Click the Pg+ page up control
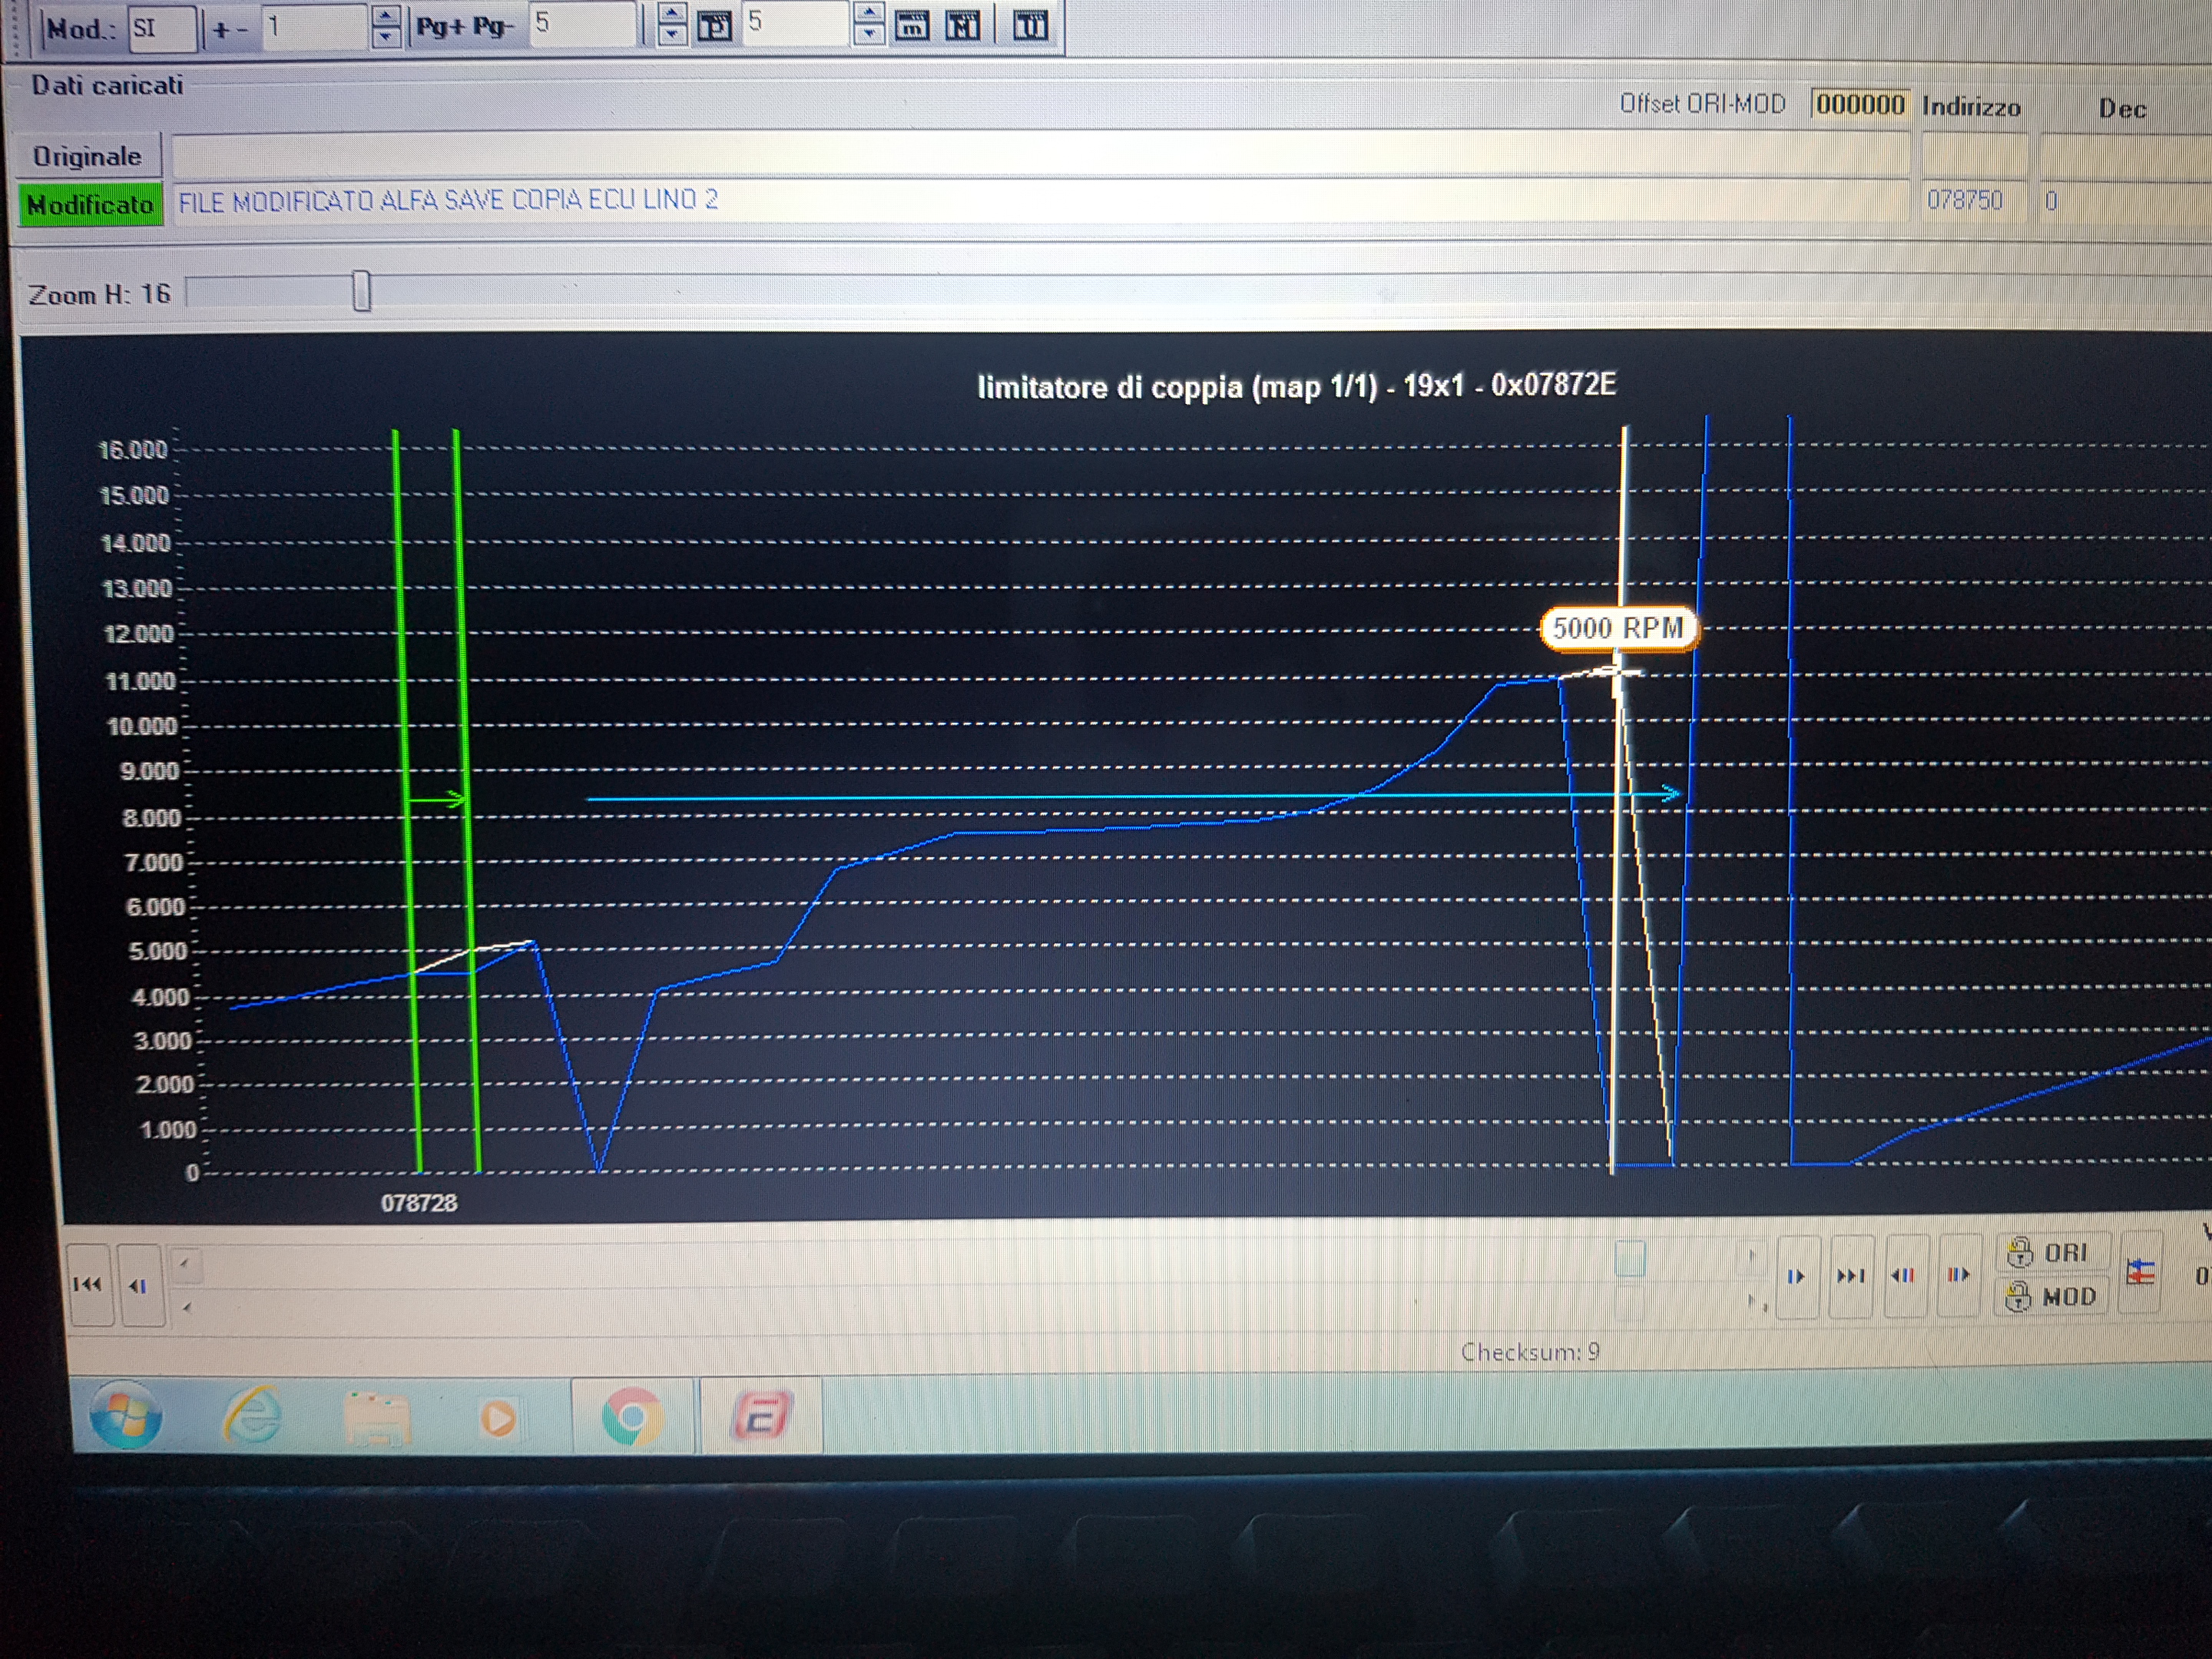 tap(442, 26)
